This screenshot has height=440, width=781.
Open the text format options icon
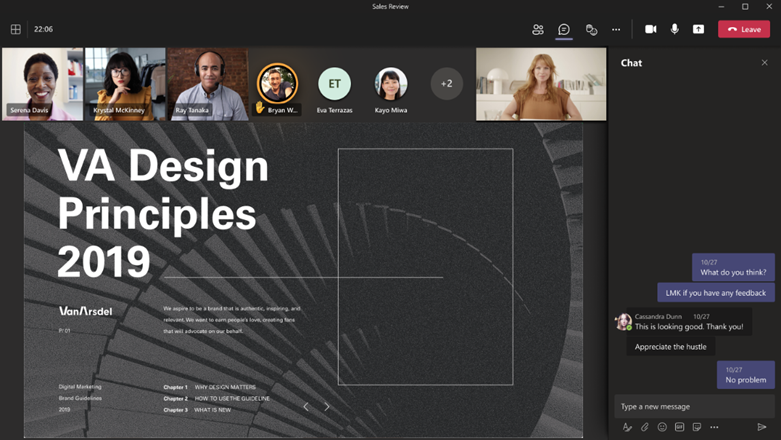pos(627,427)
